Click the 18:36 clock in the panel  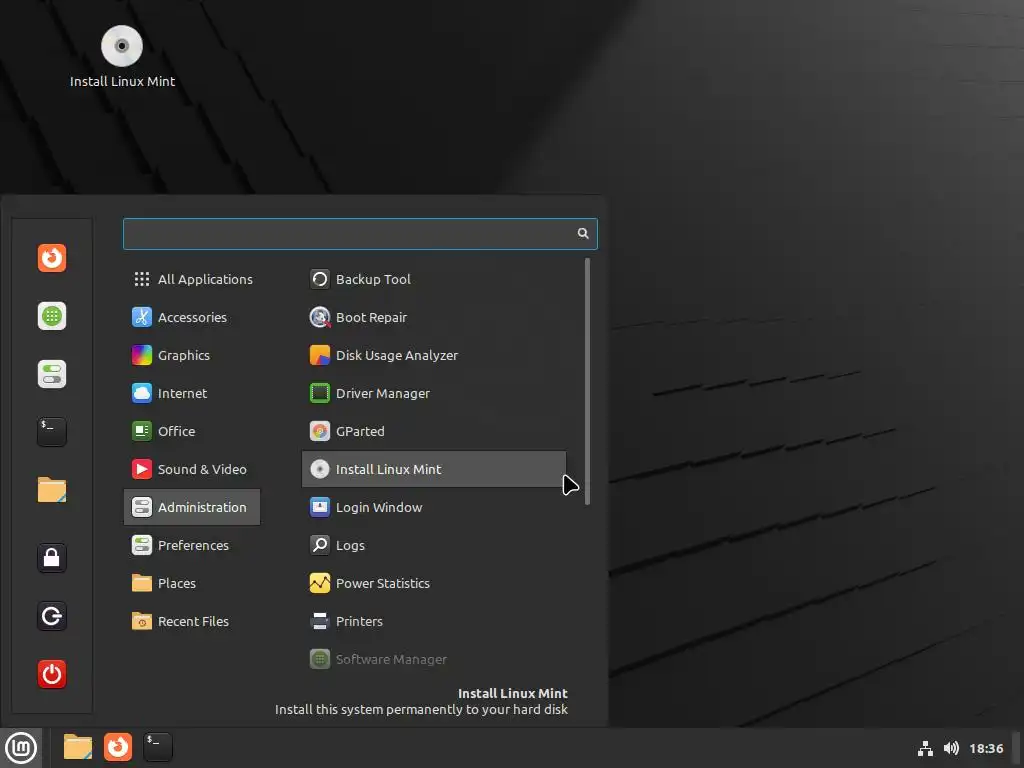pyautogui.click(x=986, y=748)
